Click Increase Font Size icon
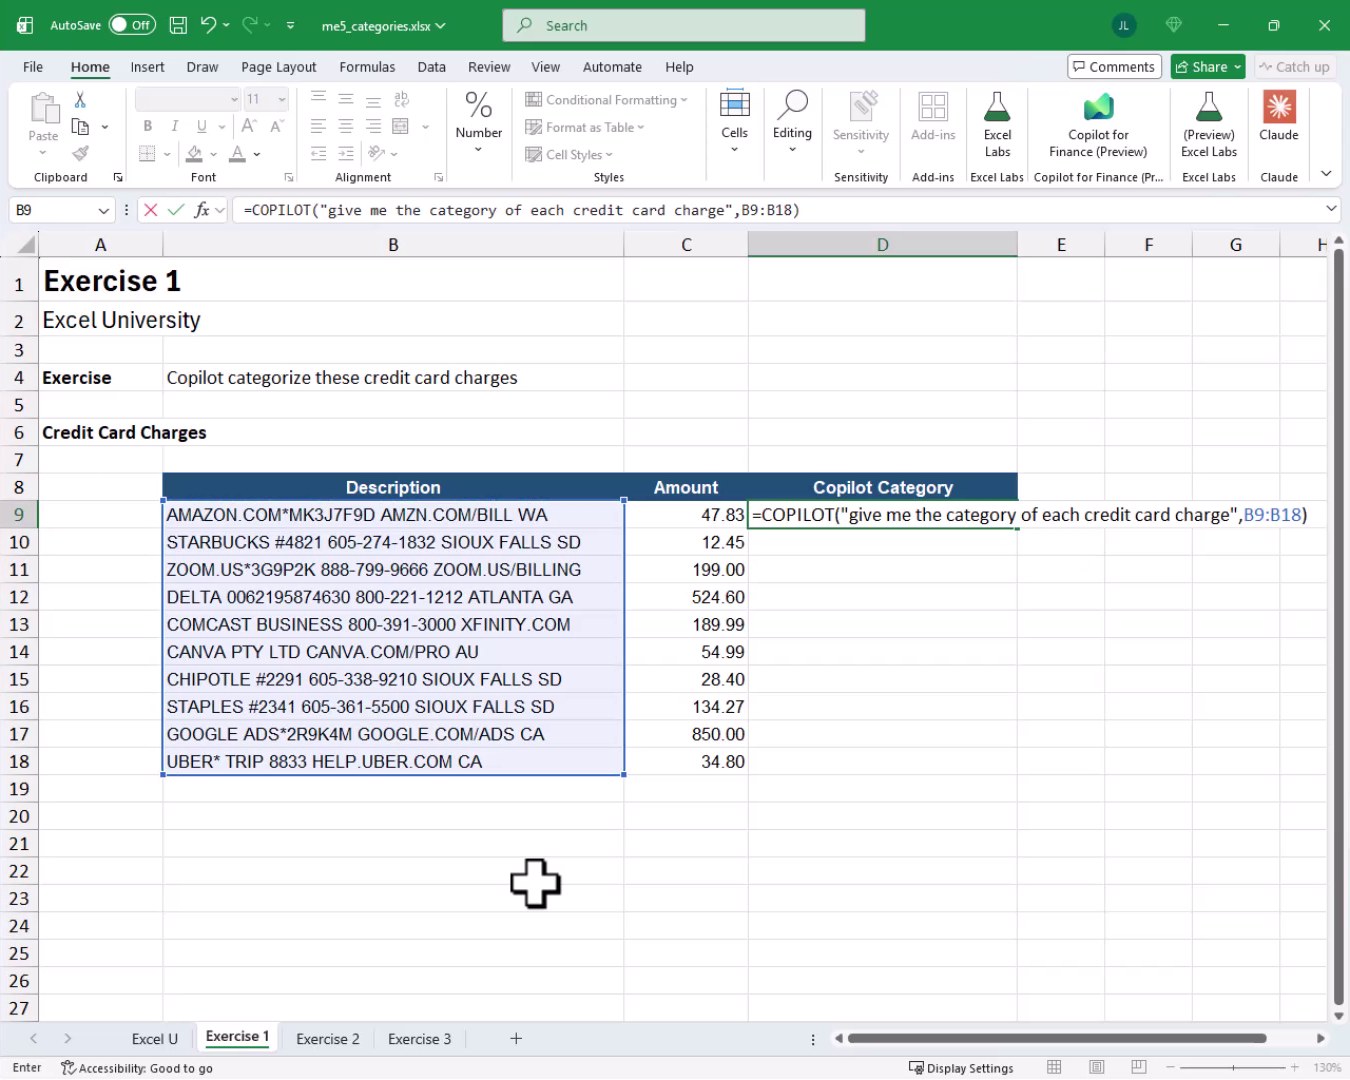The image size is (1350, 1080). tap(249, 126)
